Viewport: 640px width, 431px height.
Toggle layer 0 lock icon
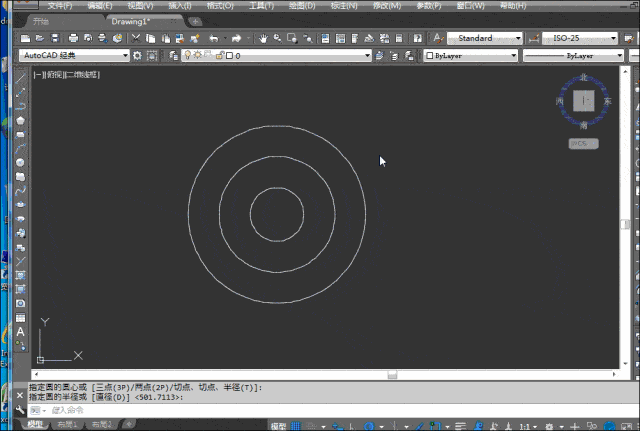220,55
